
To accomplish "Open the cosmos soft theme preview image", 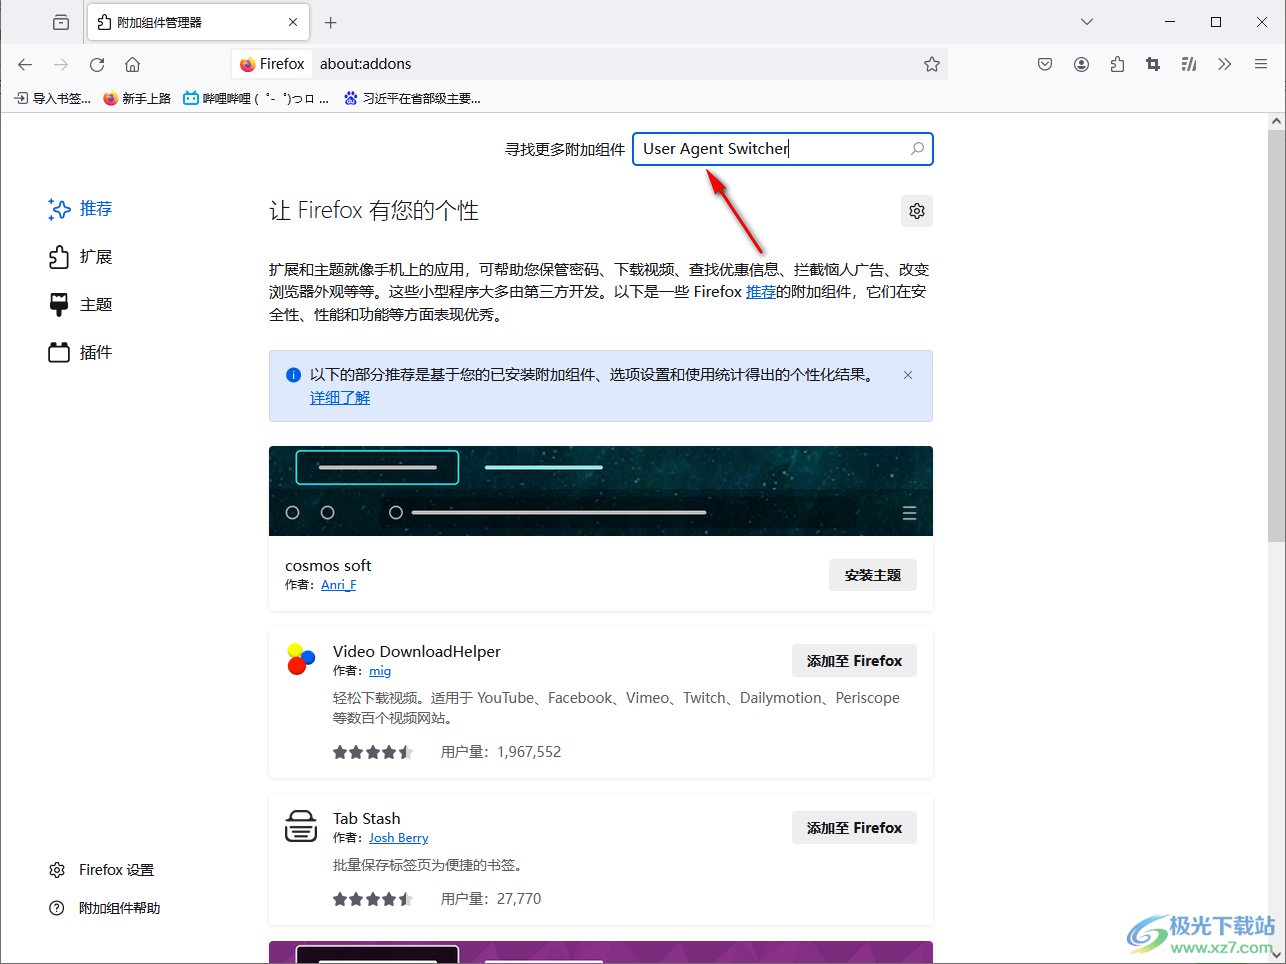I will coord(601,491).
